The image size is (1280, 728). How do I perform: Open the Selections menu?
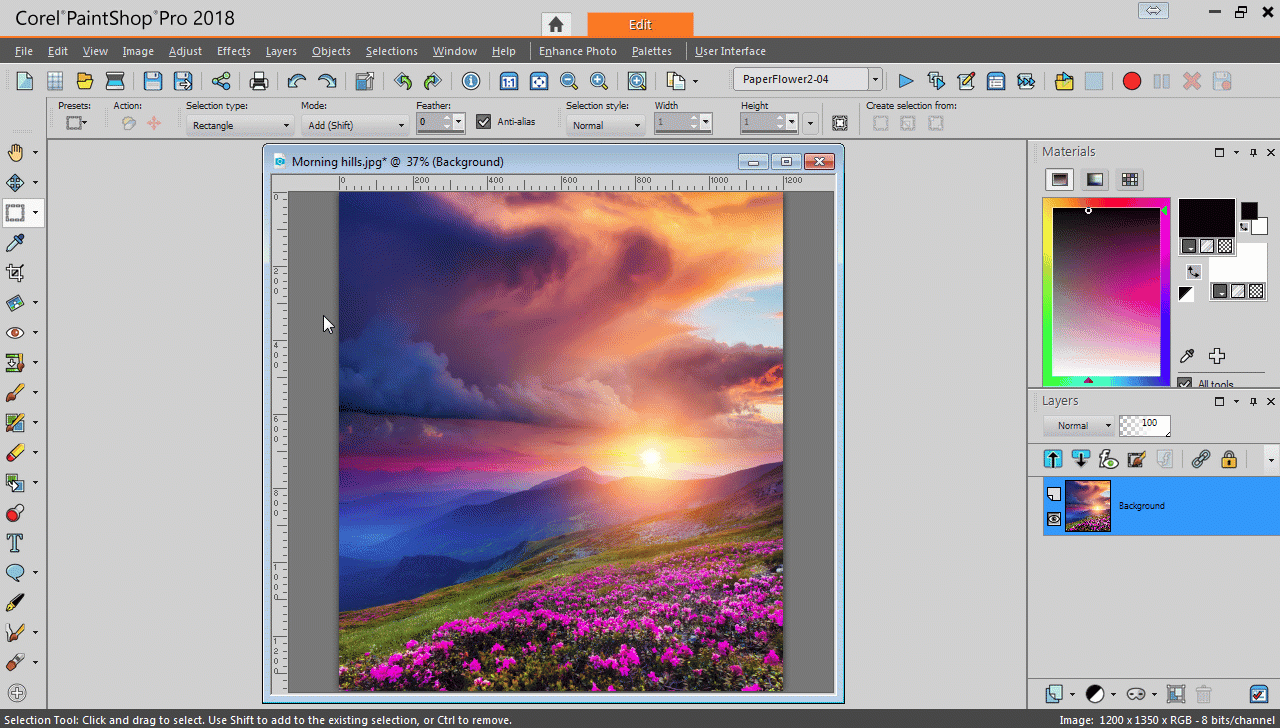[391, 51]
